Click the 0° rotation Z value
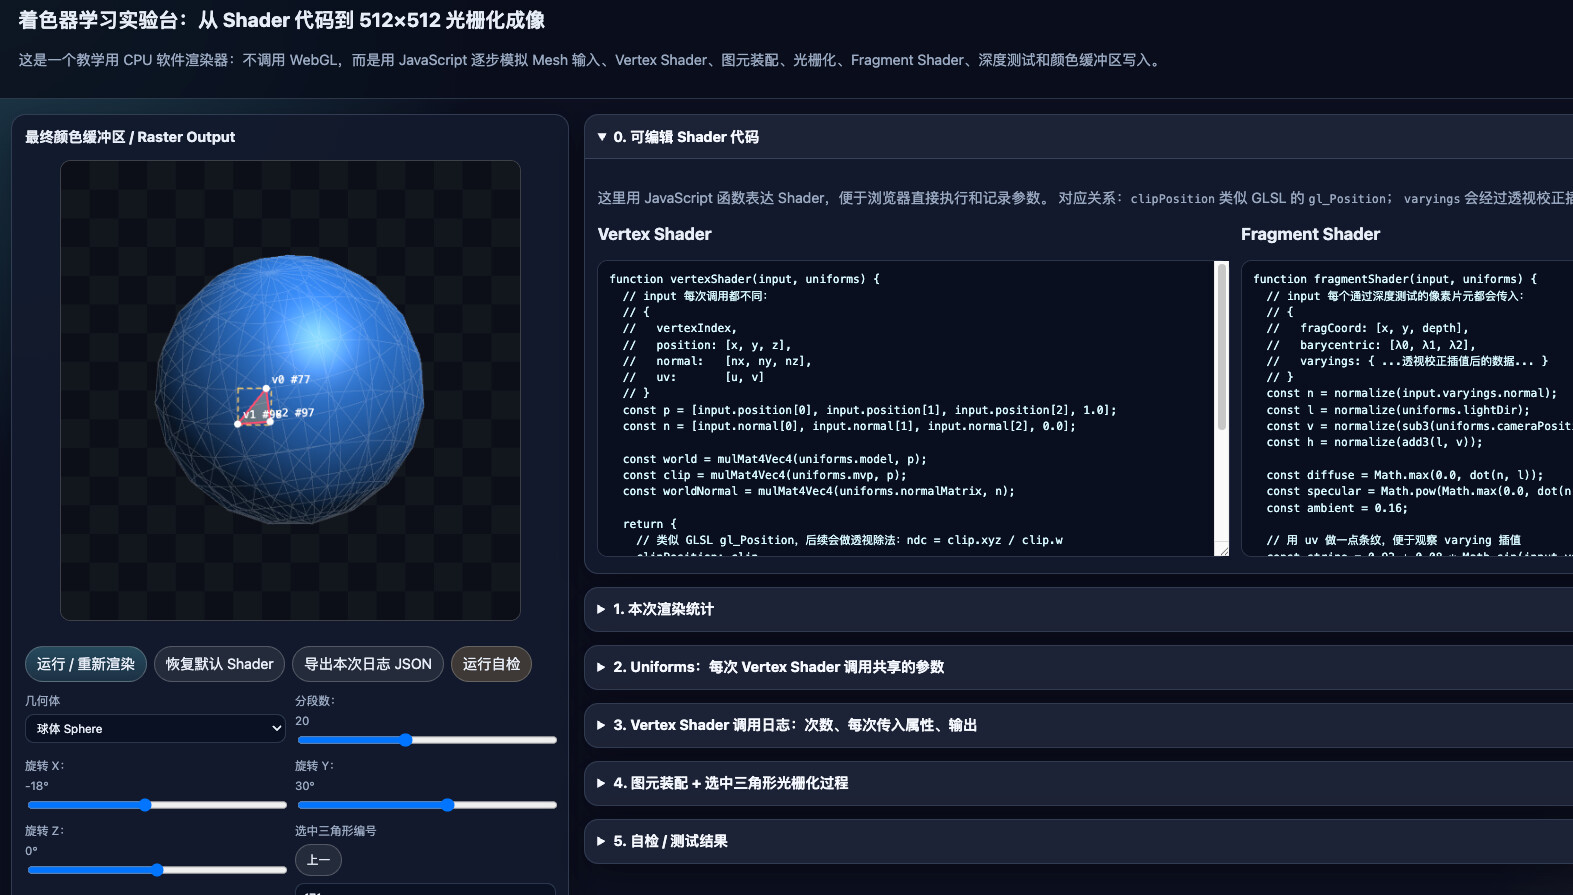Screen dimensions: 1573x895 point(31,851)
